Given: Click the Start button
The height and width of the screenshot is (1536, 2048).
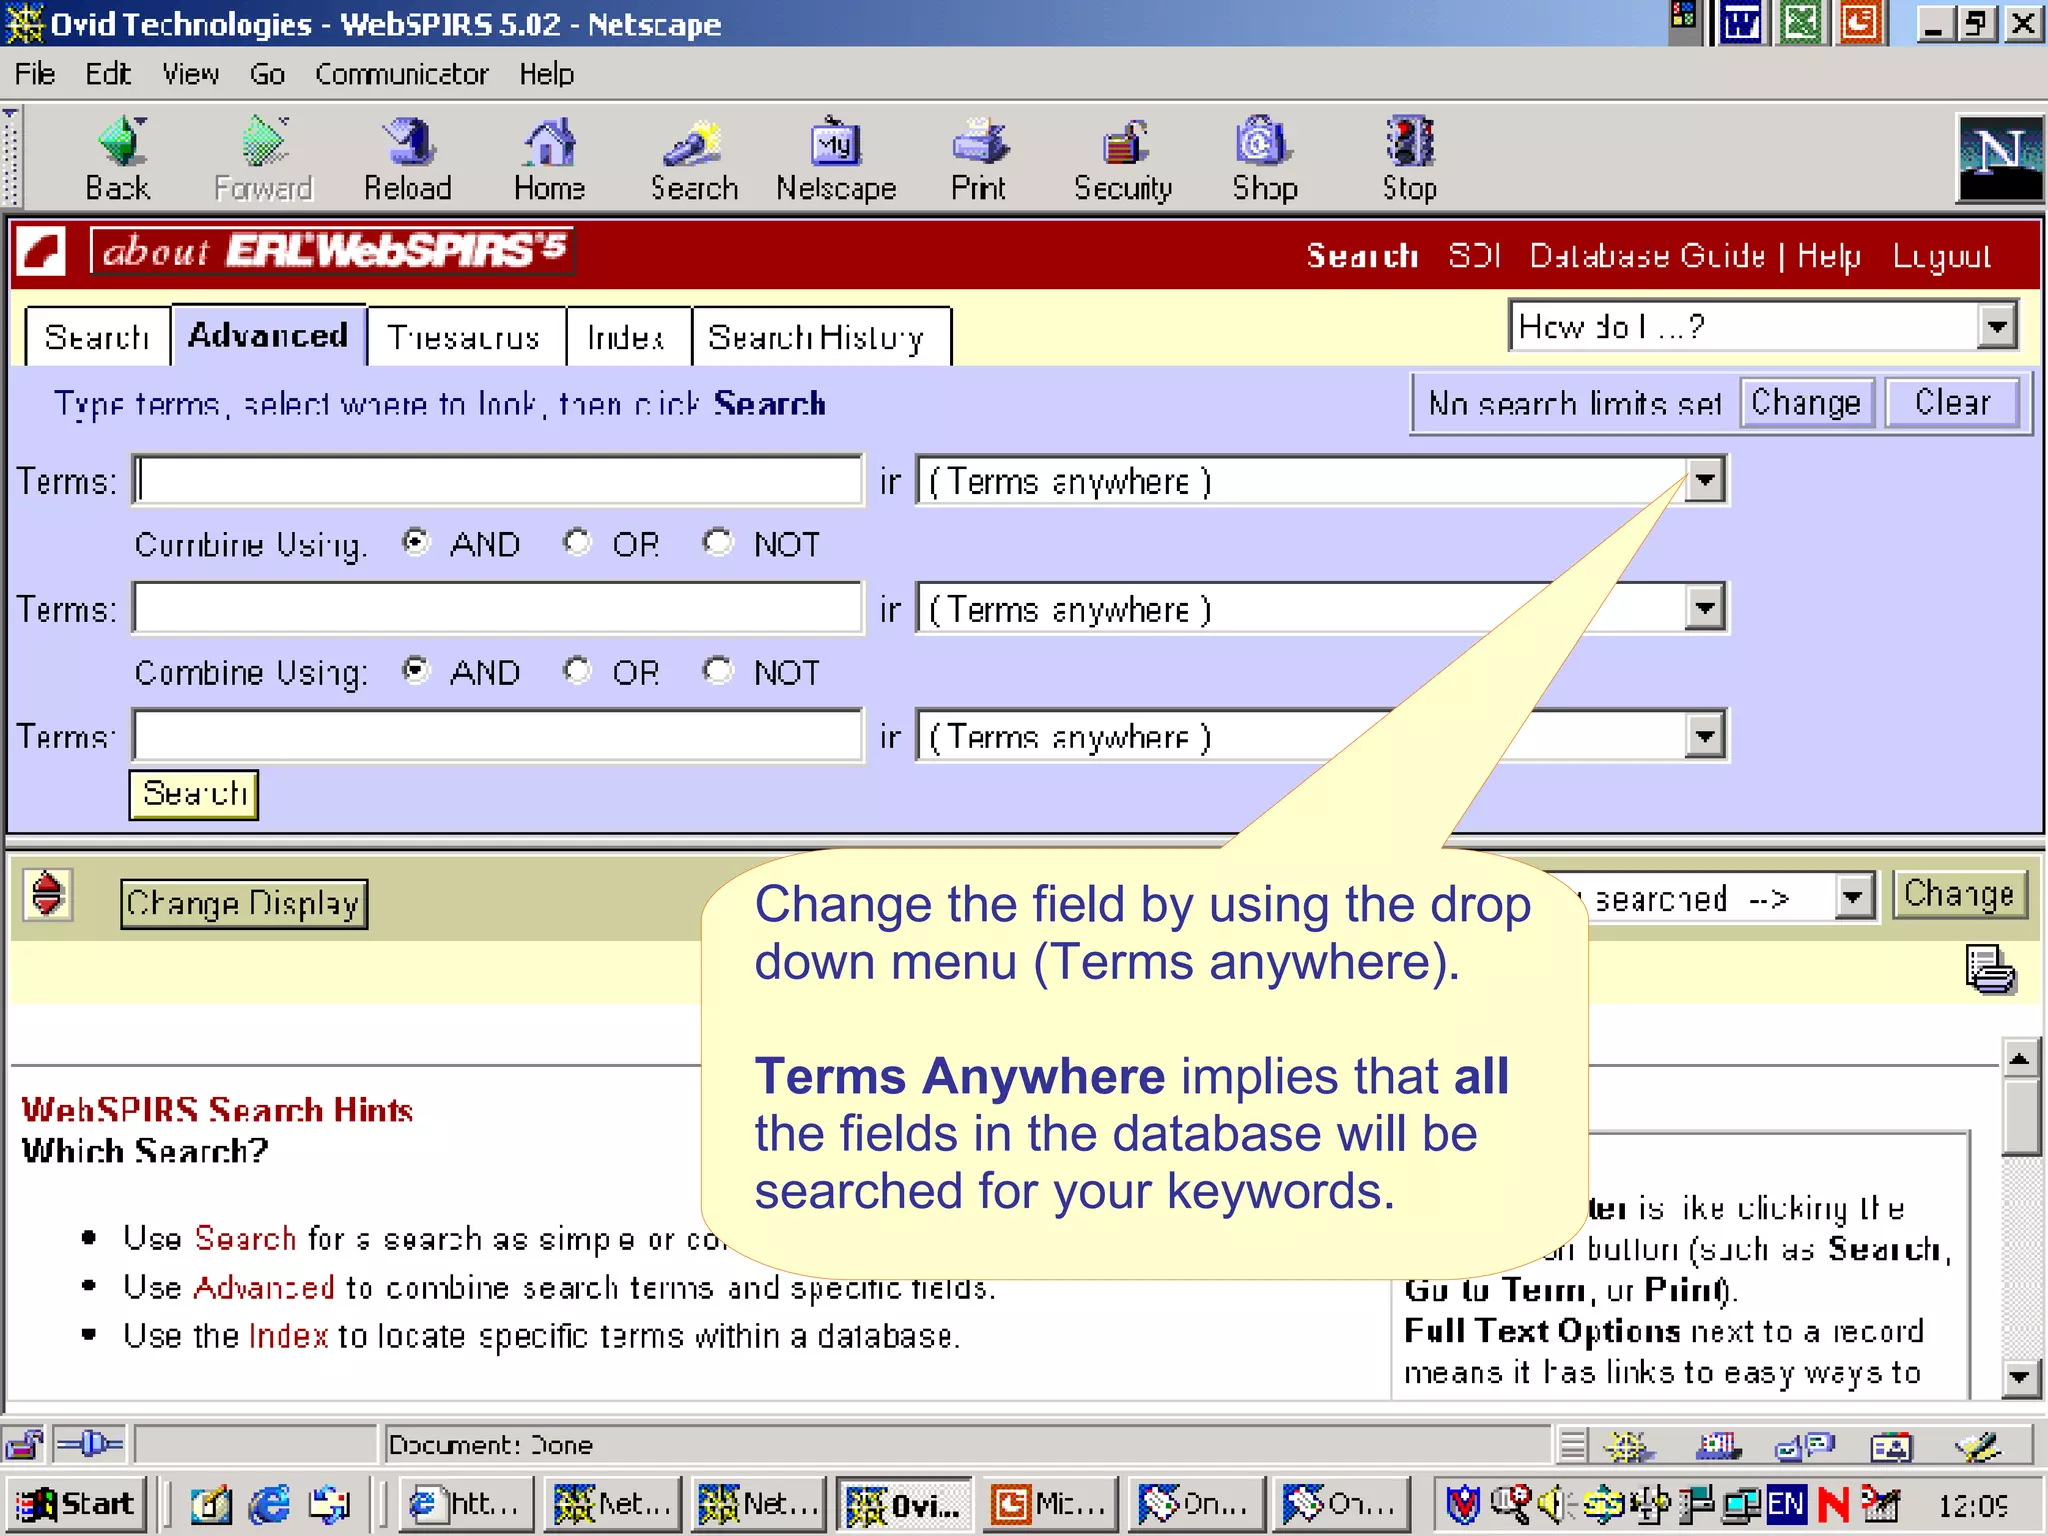Looking at the screenshot, I should pos(78,1503).
